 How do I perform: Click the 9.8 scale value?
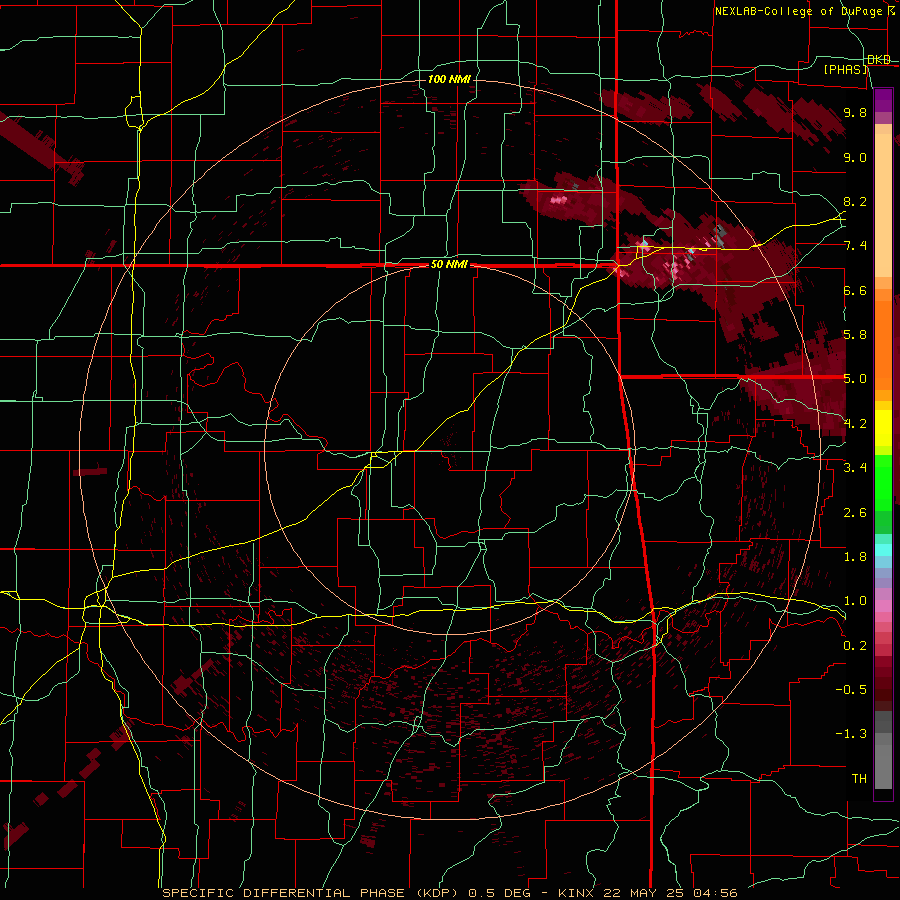pyautogui.click(x=855, y=113)
